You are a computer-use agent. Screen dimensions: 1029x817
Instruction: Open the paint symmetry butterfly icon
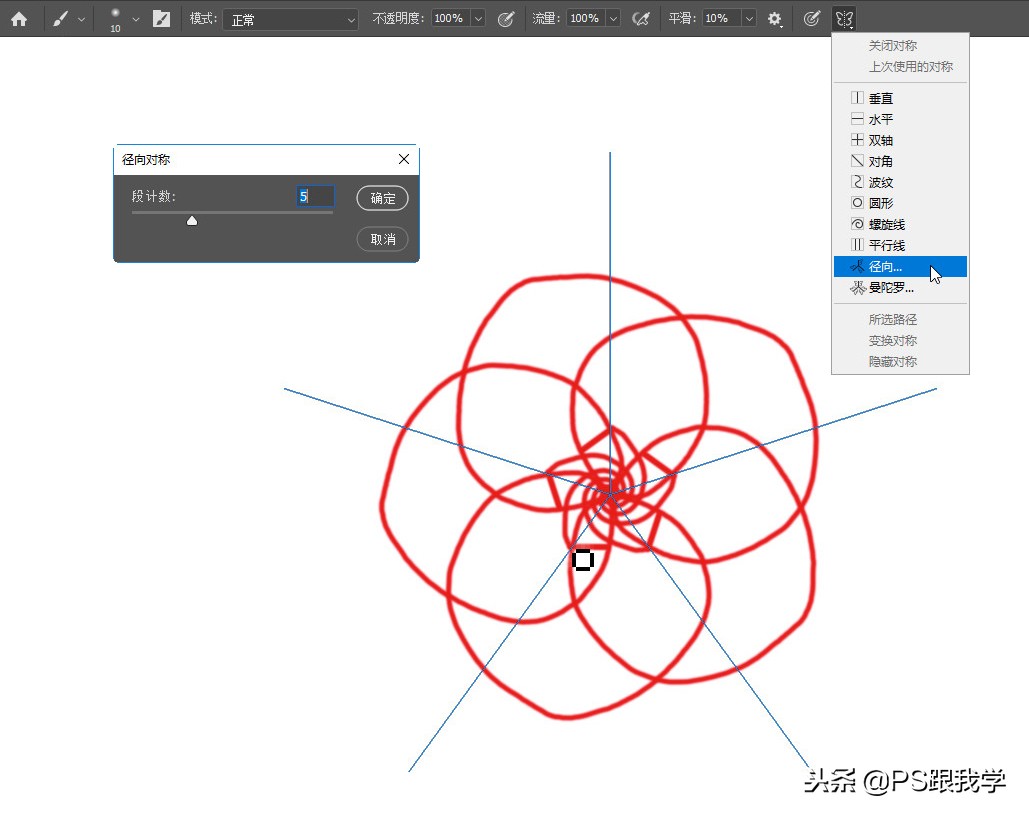point(844,17)
